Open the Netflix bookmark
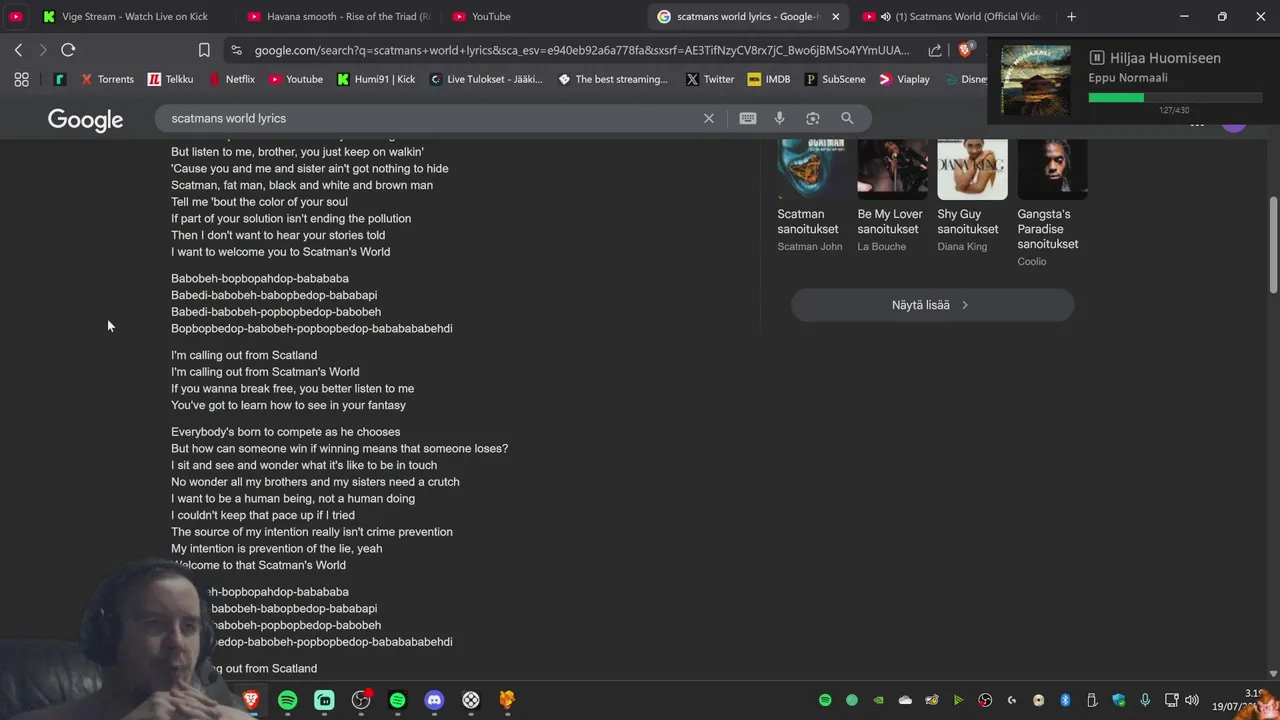This screenshot has height=720, width=1280. tap(231, 79)
